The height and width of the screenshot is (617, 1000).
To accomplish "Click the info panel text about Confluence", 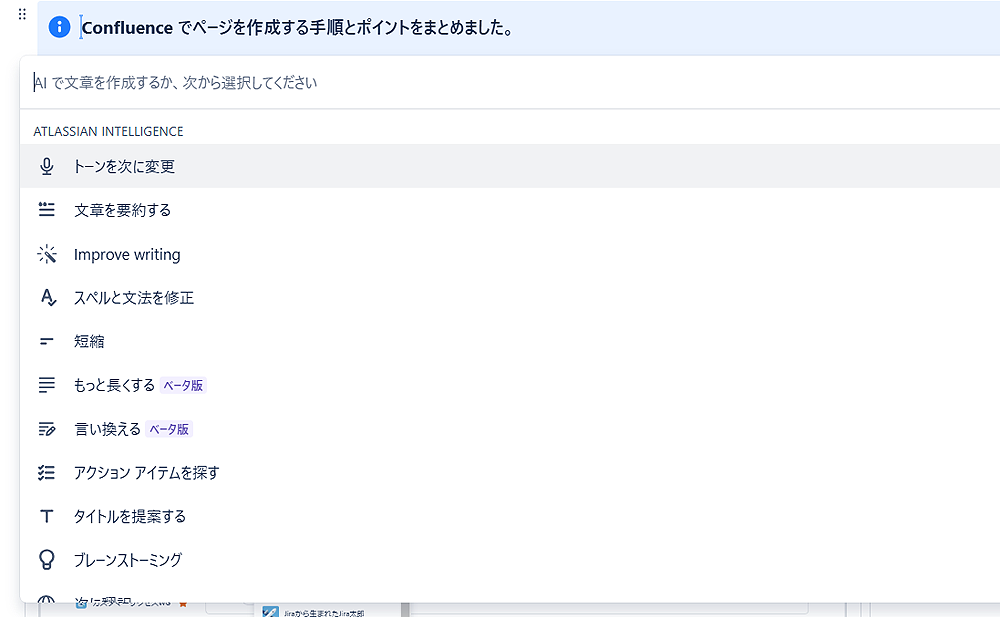I will [x=298, y=27].
